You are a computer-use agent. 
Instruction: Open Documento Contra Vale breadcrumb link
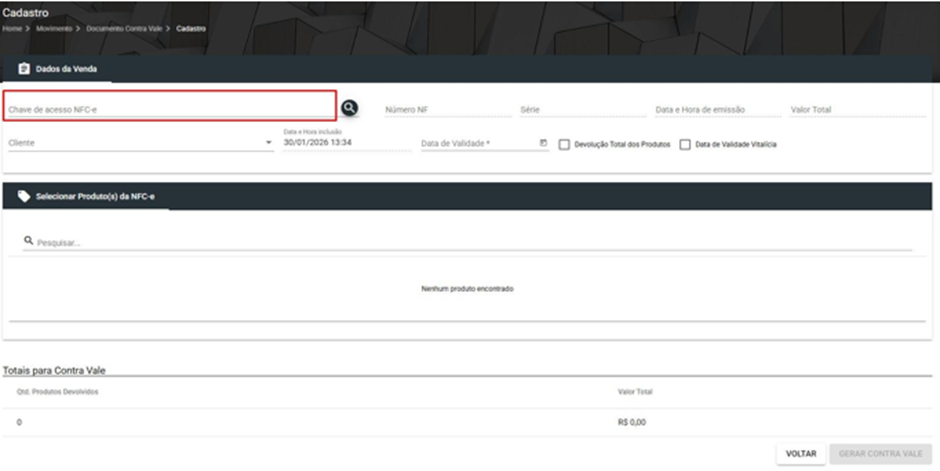(x=124, y=29)
